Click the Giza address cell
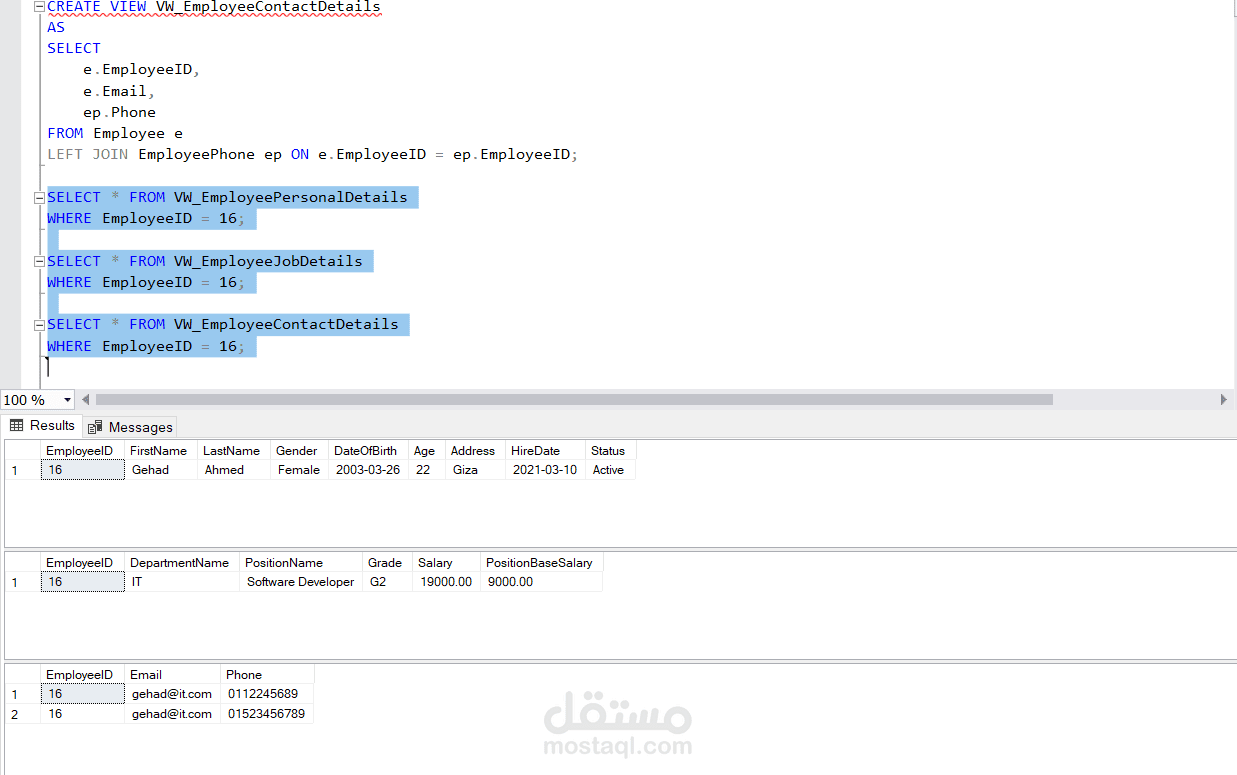The width and height of the screenshot is (1237, 775). 476,470
